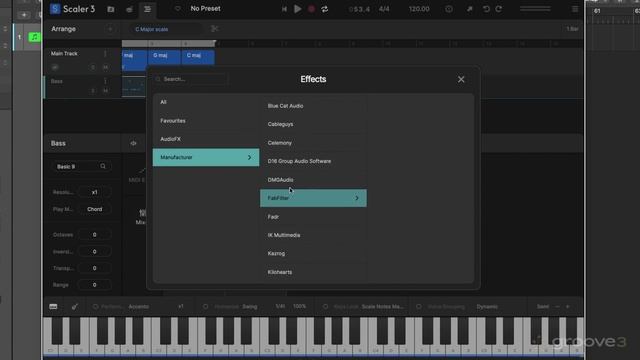This screenshot has height=360, width=640.
Task: Open the Scale Notes Ma... dropdown
Action: coord(383,307)
